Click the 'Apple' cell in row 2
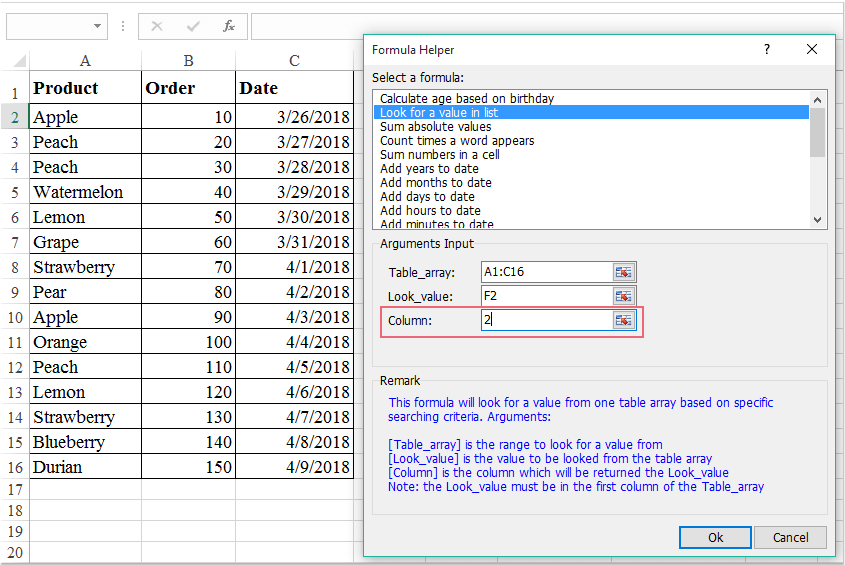 pos(85,117)
